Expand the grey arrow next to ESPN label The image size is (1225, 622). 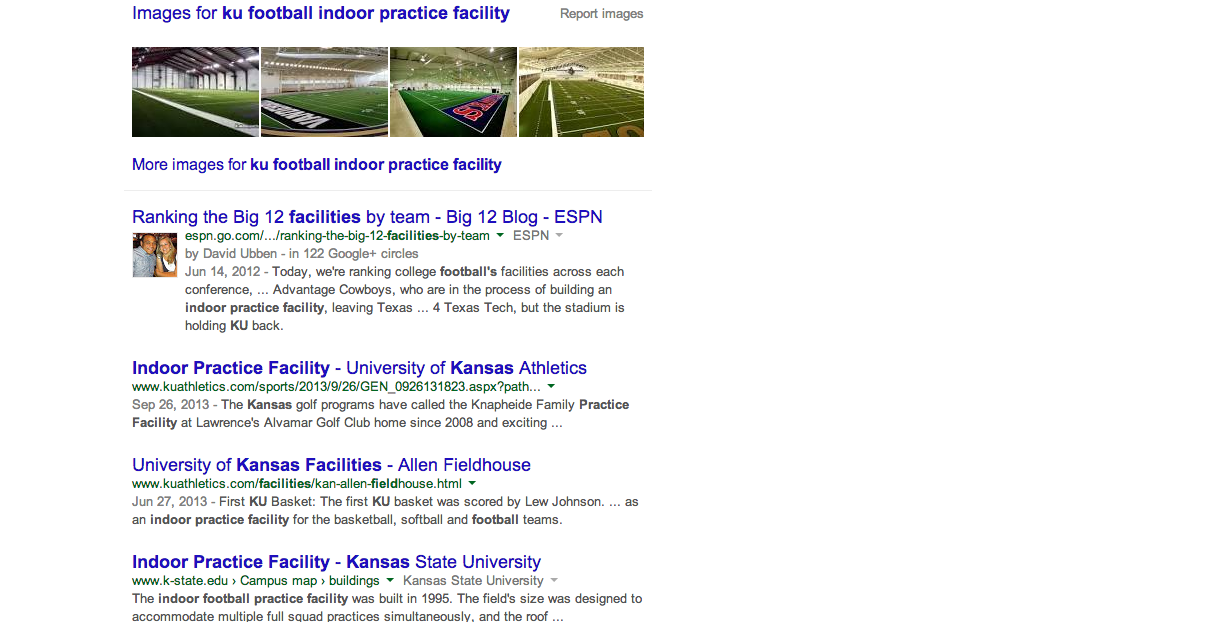(558, 236)
